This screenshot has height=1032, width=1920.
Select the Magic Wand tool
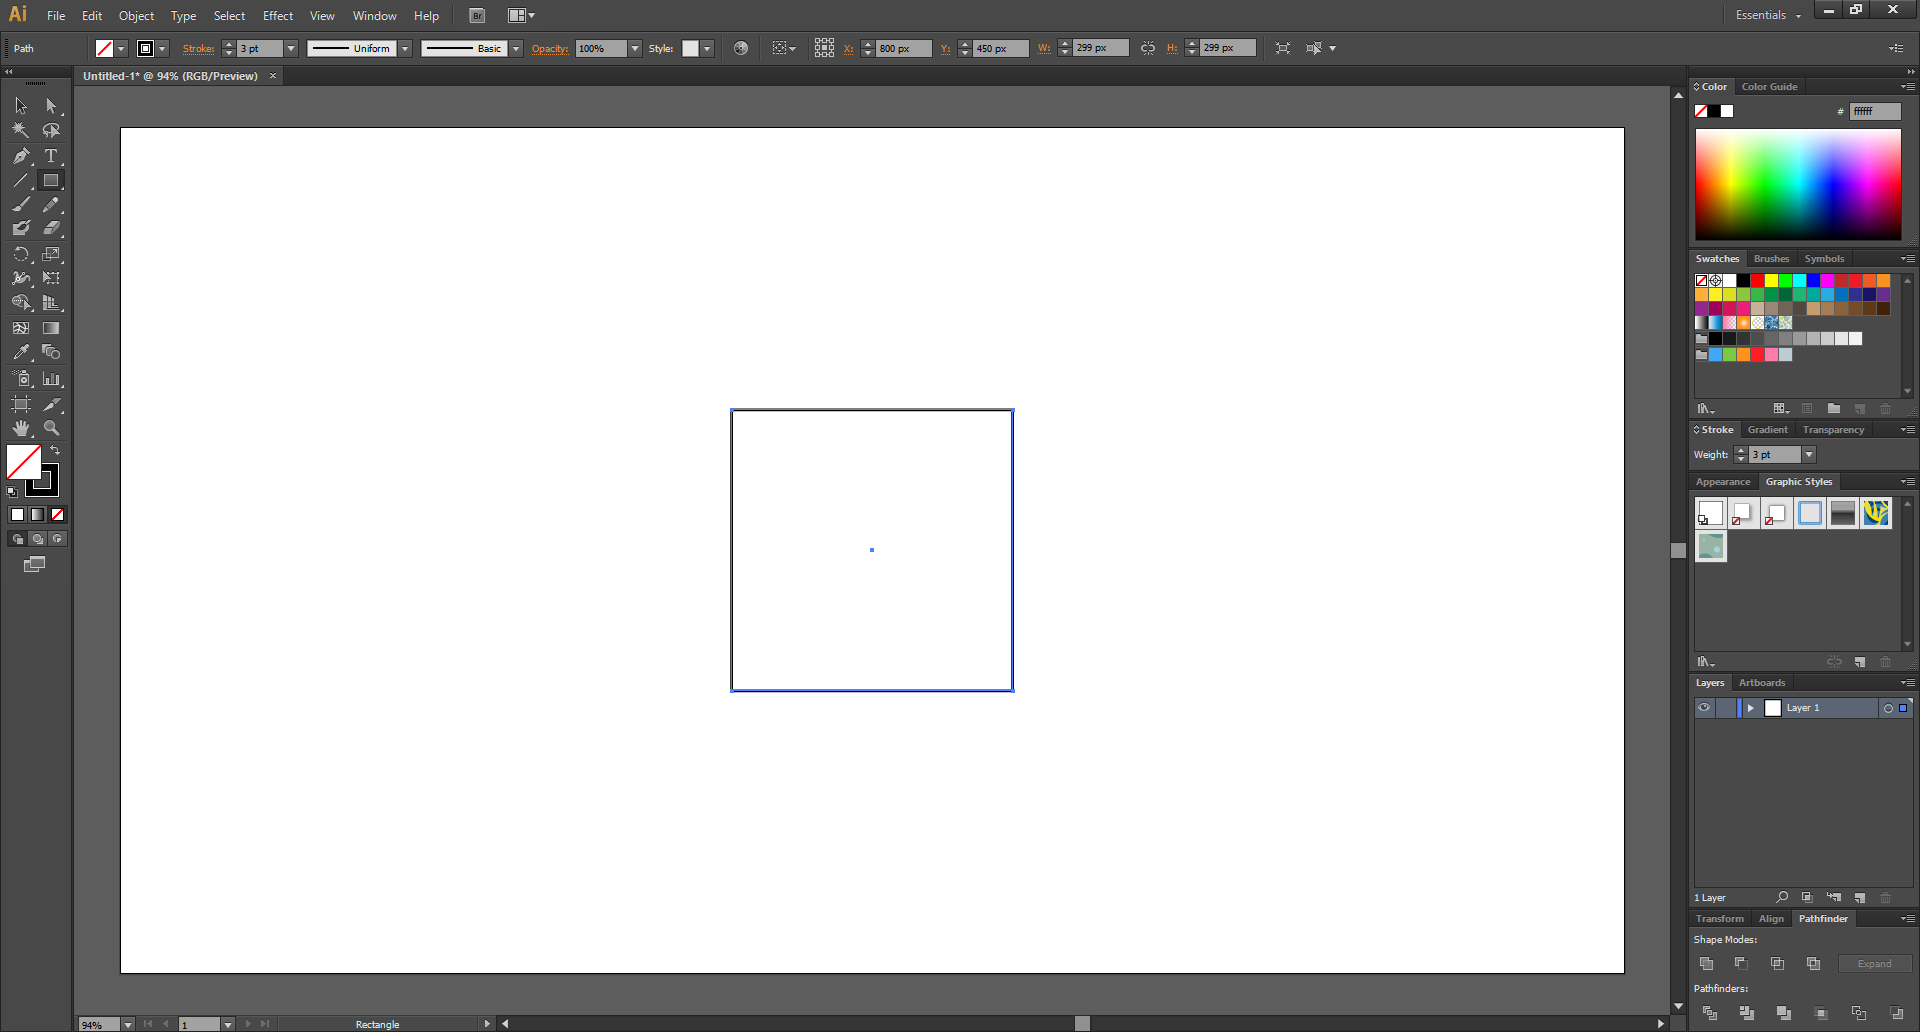[x=21, y=130]
